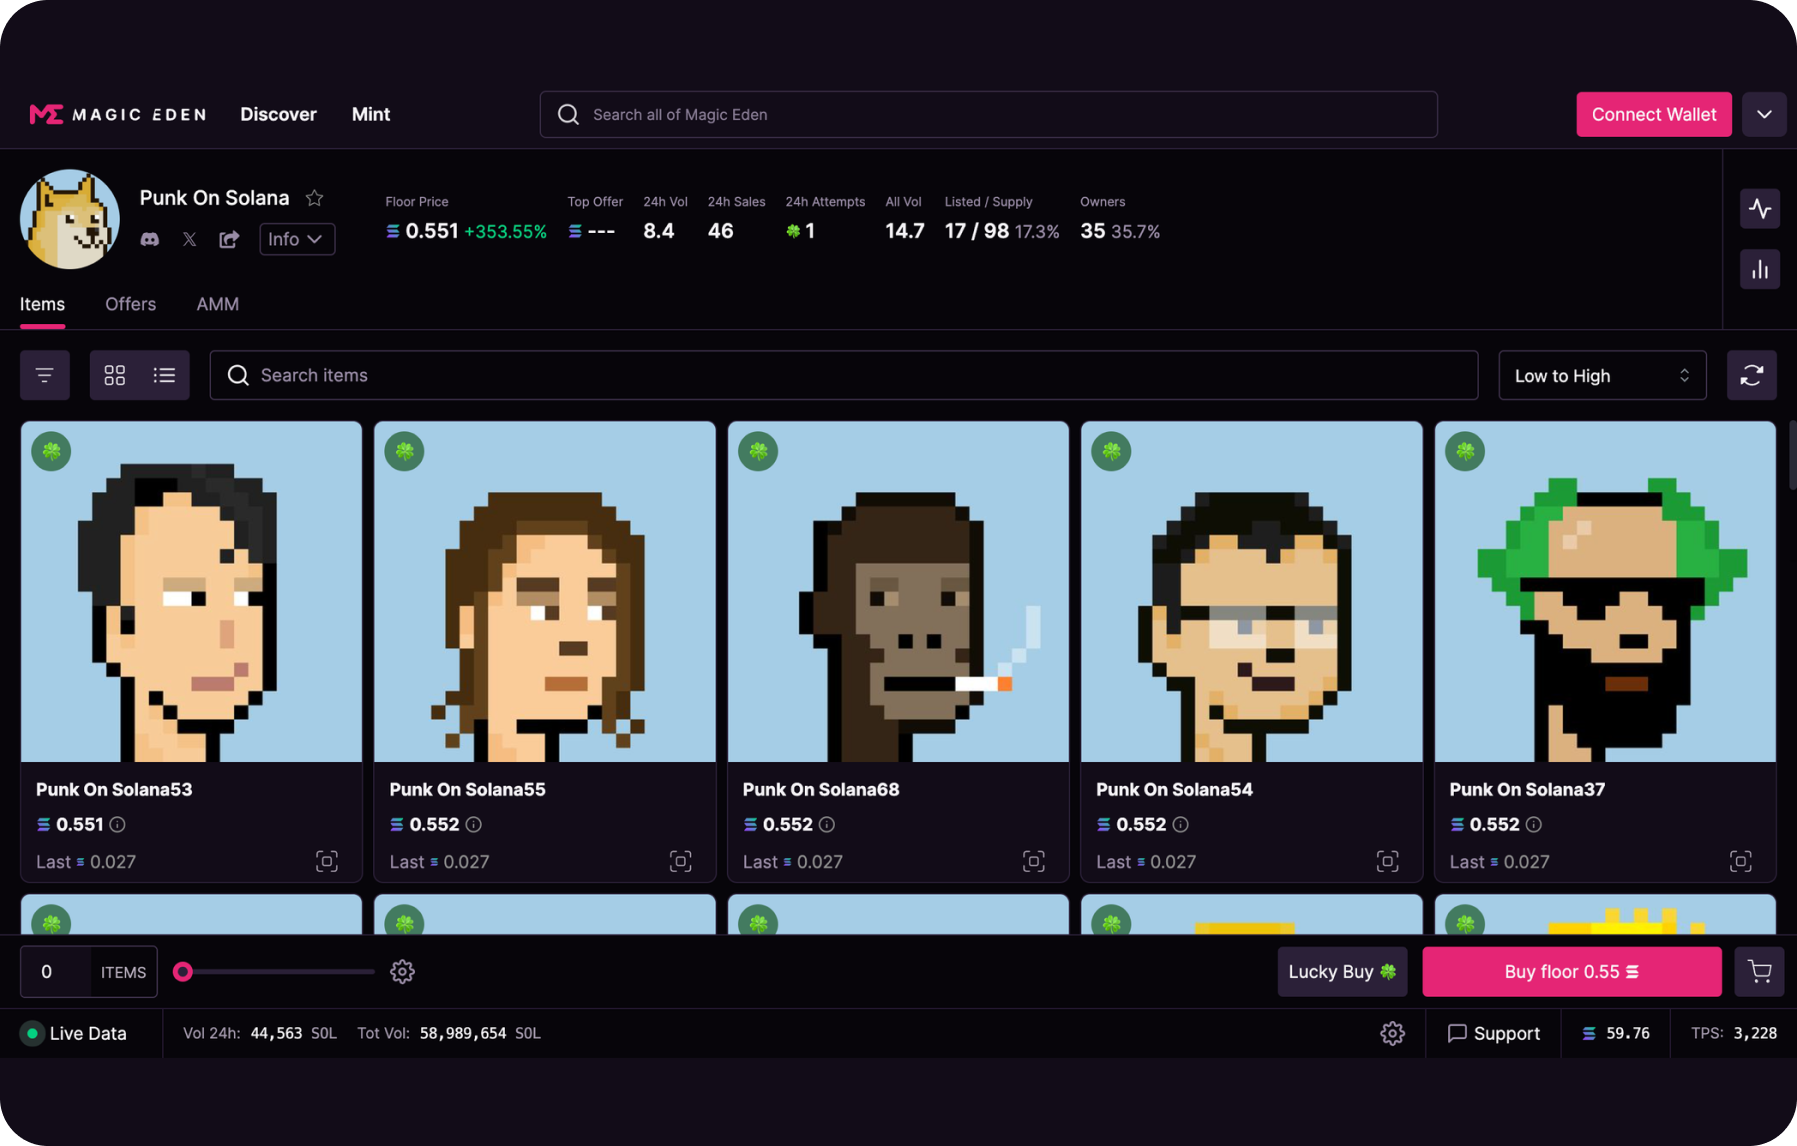Click the share collection icon
Image resolution: width=1797 pixels, height=1146 pixels.
(229, 239)
